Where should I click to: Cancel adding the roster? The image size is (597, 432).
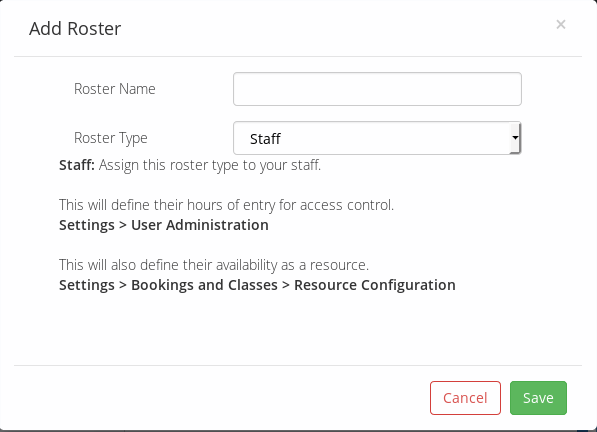tap(465, 398)
